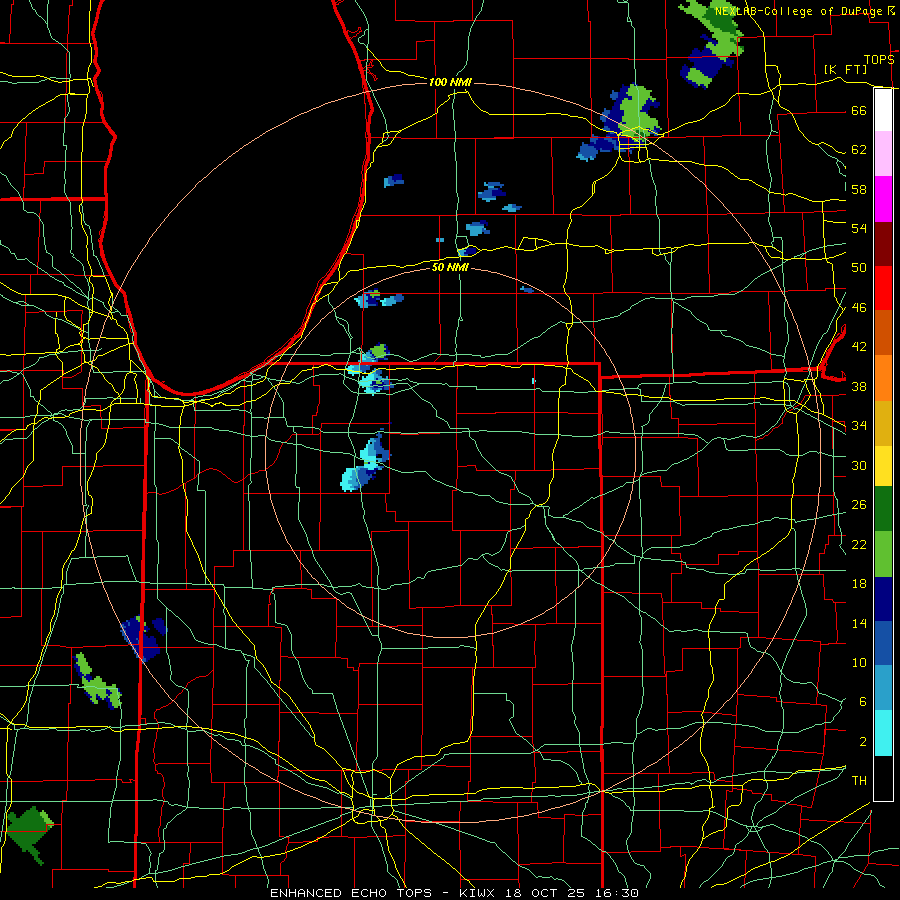The height and width of the screenshot is (900, 900).
Task: Click the "42" scale value
Action: tap(859, 347)
